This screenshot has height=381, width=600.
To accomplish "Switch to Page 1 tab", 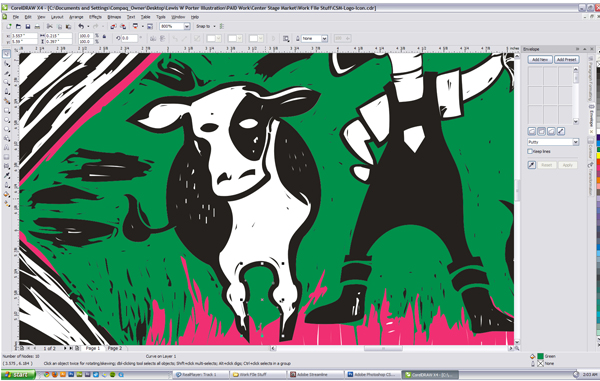I will pos(93,348).
